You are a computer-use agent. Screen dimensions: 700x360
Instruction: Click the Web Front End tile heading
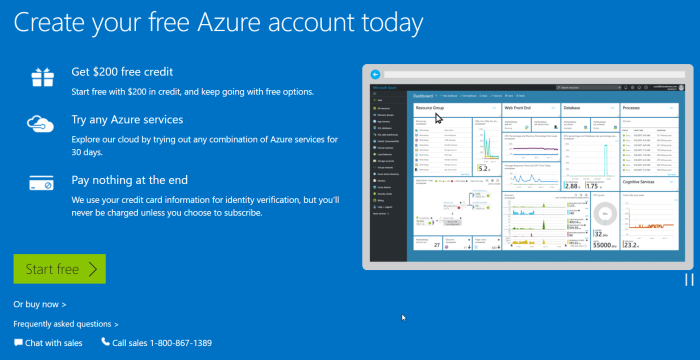pos(519,108)
